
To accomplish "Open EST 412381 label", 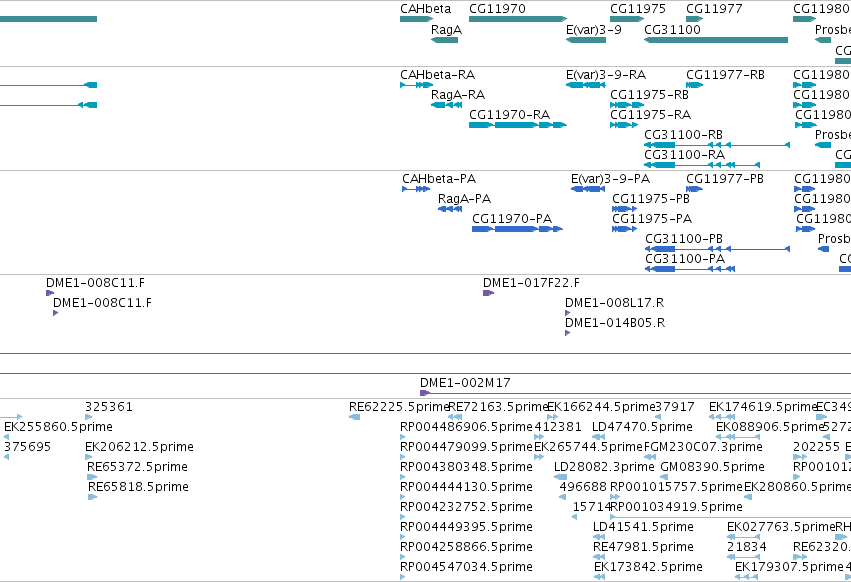I will point(558,427).
